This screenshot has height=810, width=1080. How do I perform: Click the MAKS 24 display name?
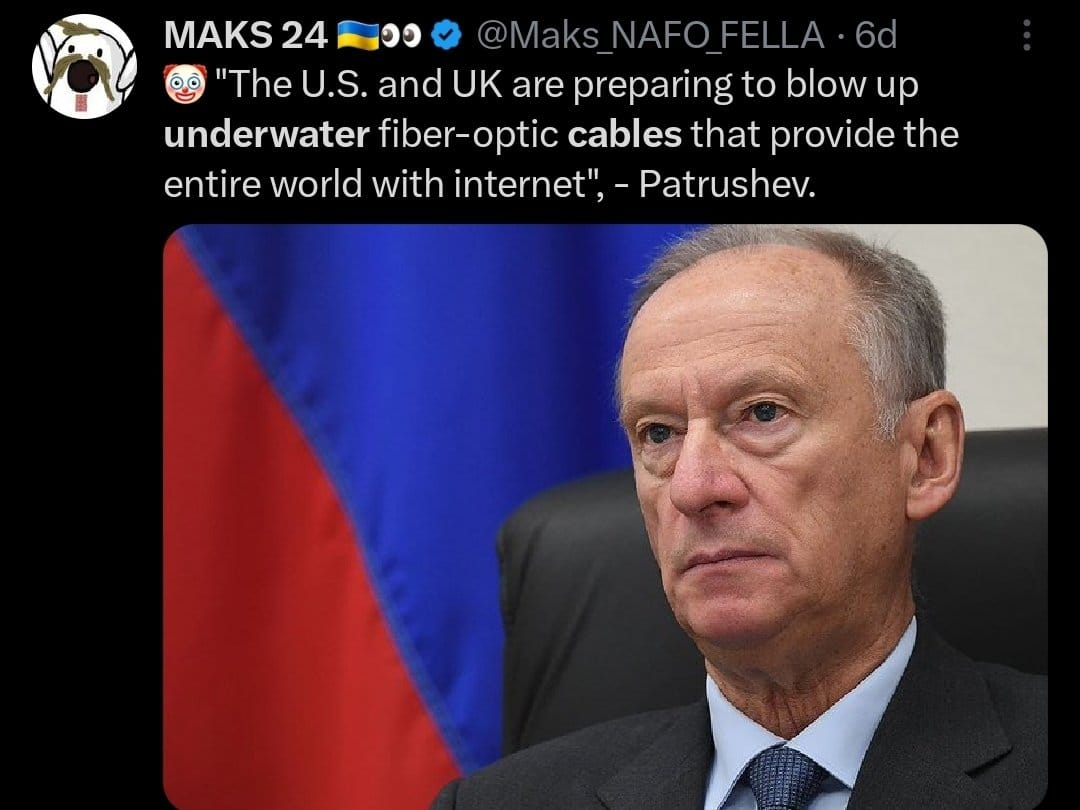pyautogui.click(x=246, y=35)
